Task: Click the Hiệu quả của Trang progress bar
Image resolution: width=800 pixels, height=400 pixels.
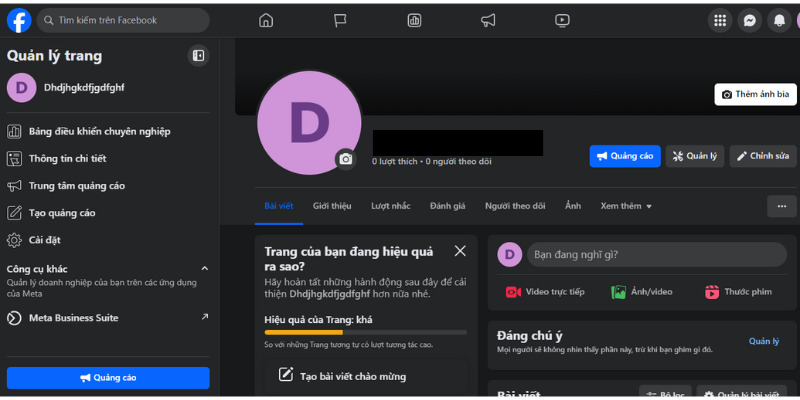Action: pos(365,332)
